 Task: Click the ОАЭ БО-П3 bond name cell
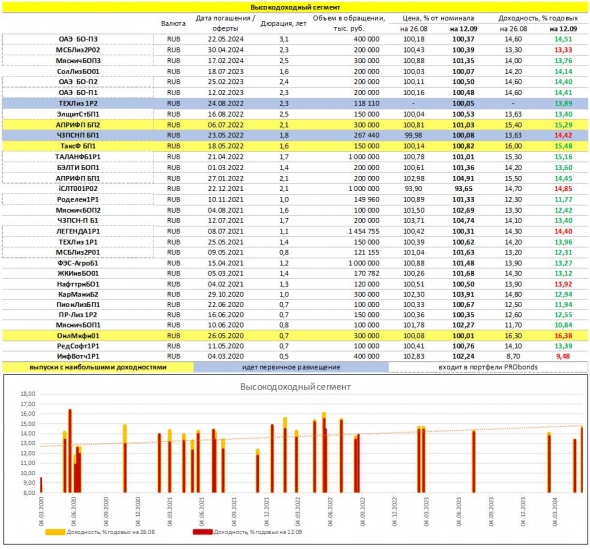(x=78, y=39)
